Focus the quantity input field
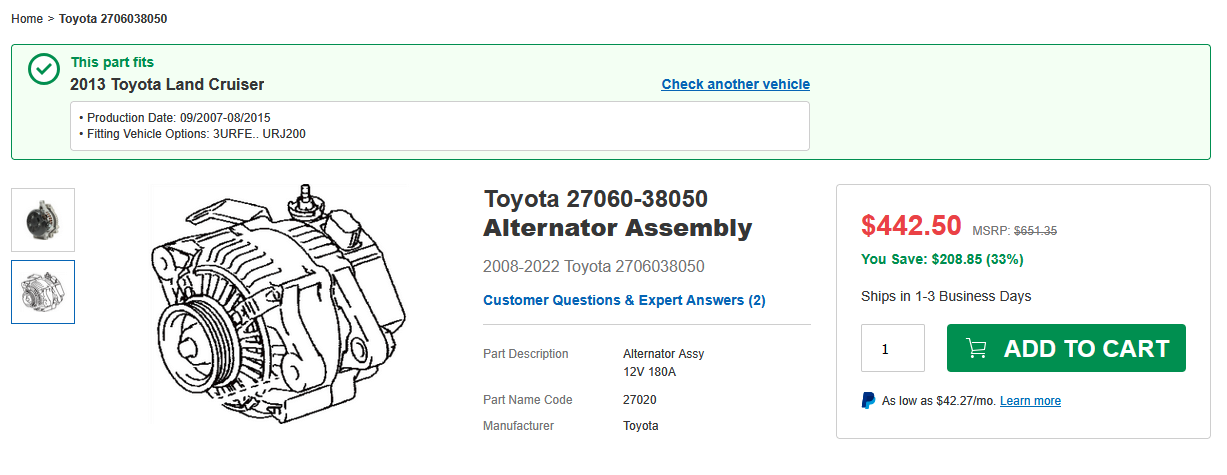 tap(892, 348)
